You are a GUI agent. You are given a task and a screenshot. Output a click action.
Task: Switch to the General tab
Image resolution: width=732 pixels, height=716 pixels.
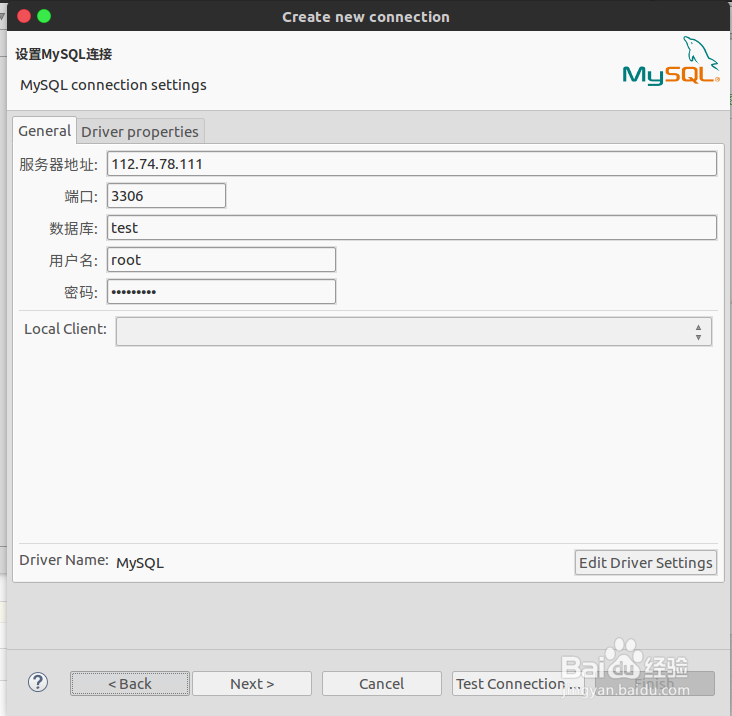[x=44, y=131]
